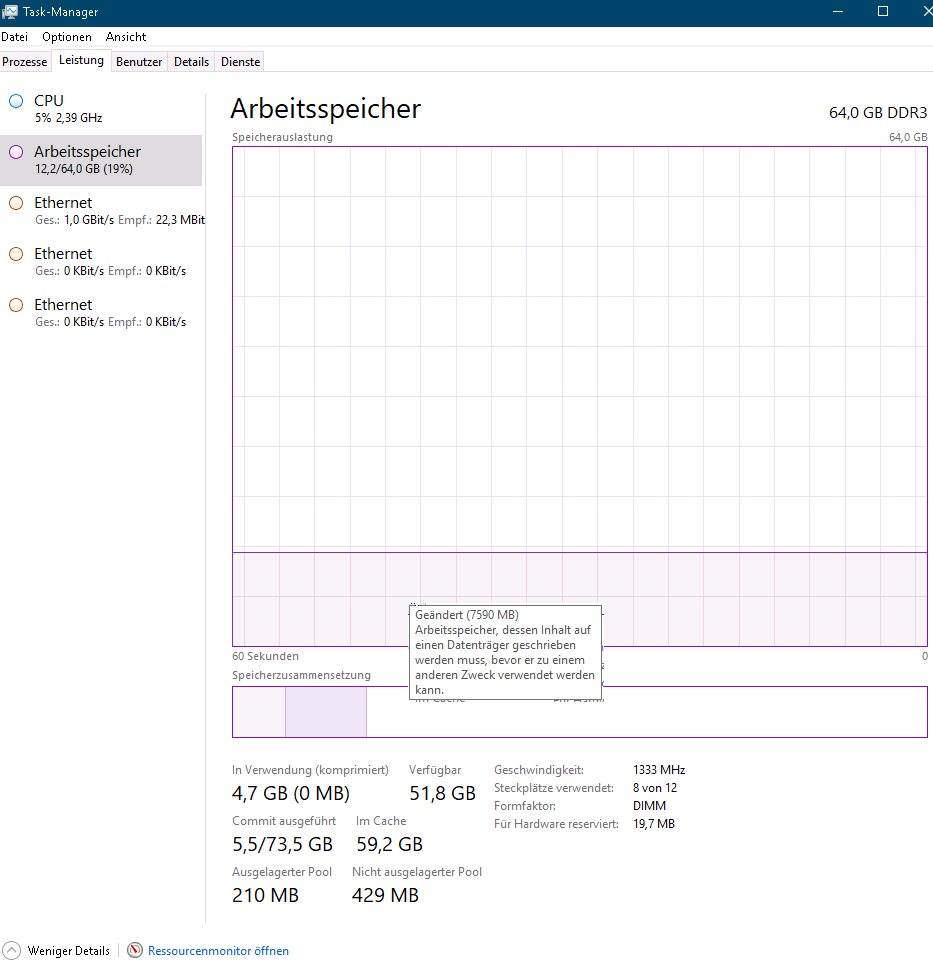Viewport: 933px width, 966px height.
Task: Minimize the Task-Manager window
Action: coord(837,12)
